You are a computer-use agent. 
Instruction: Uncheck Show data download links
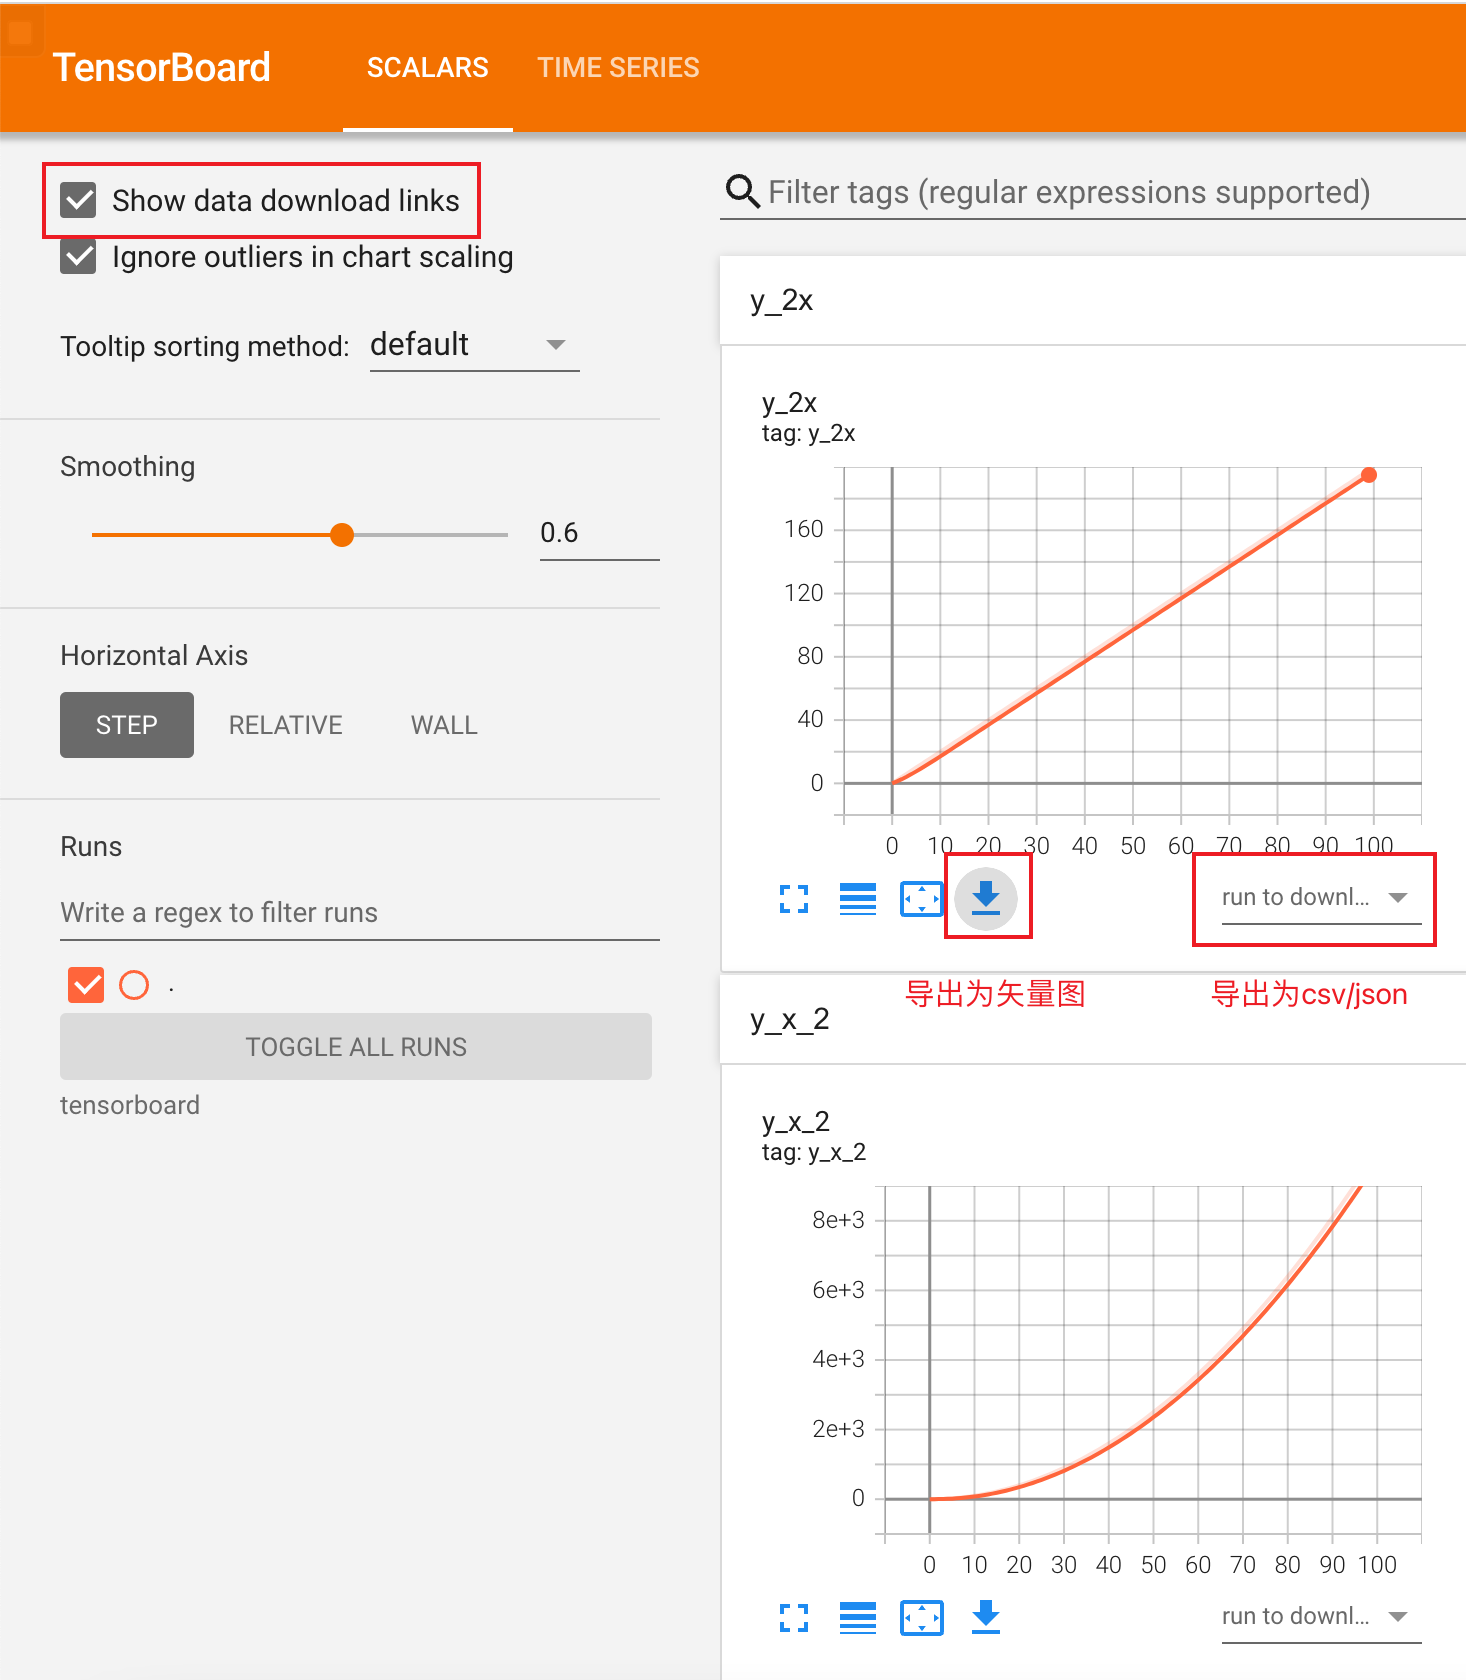coord(78,200)
